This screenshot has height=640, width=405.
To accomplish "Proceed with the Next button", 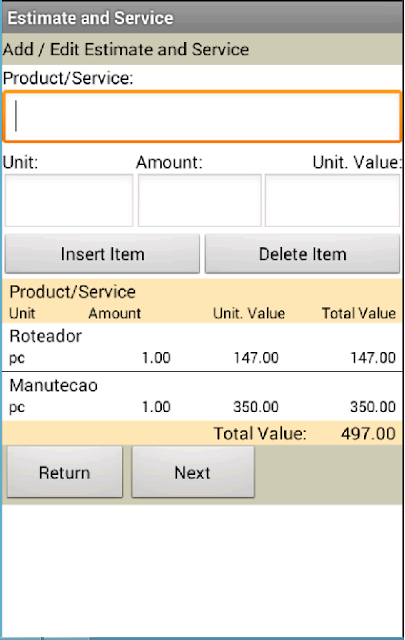I will point(193,472).
